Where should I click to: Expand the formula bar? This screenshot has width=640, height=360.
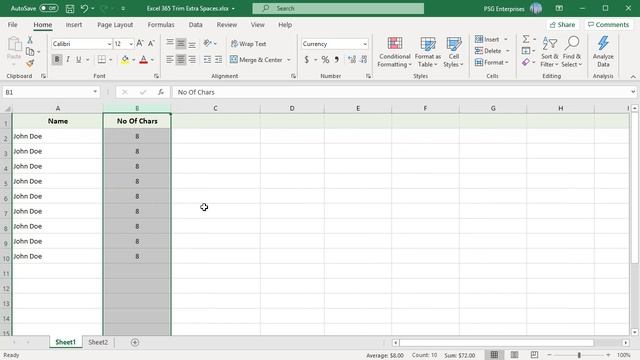633,92
